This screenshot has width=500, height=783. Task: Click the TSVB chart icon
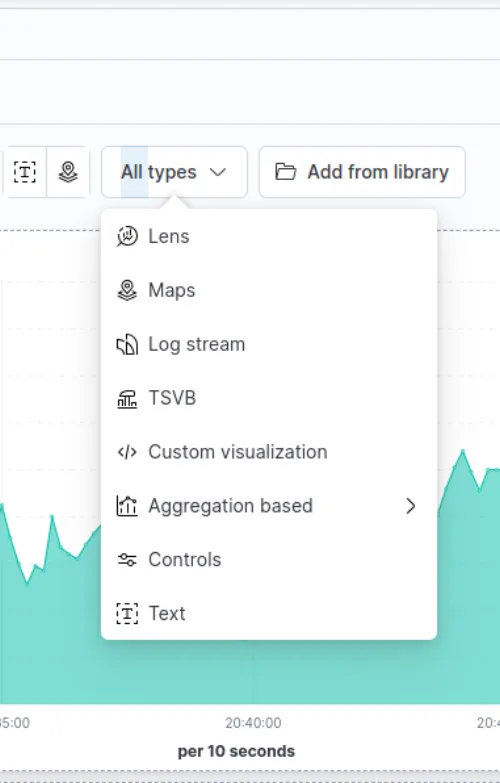tap(127, 398)
